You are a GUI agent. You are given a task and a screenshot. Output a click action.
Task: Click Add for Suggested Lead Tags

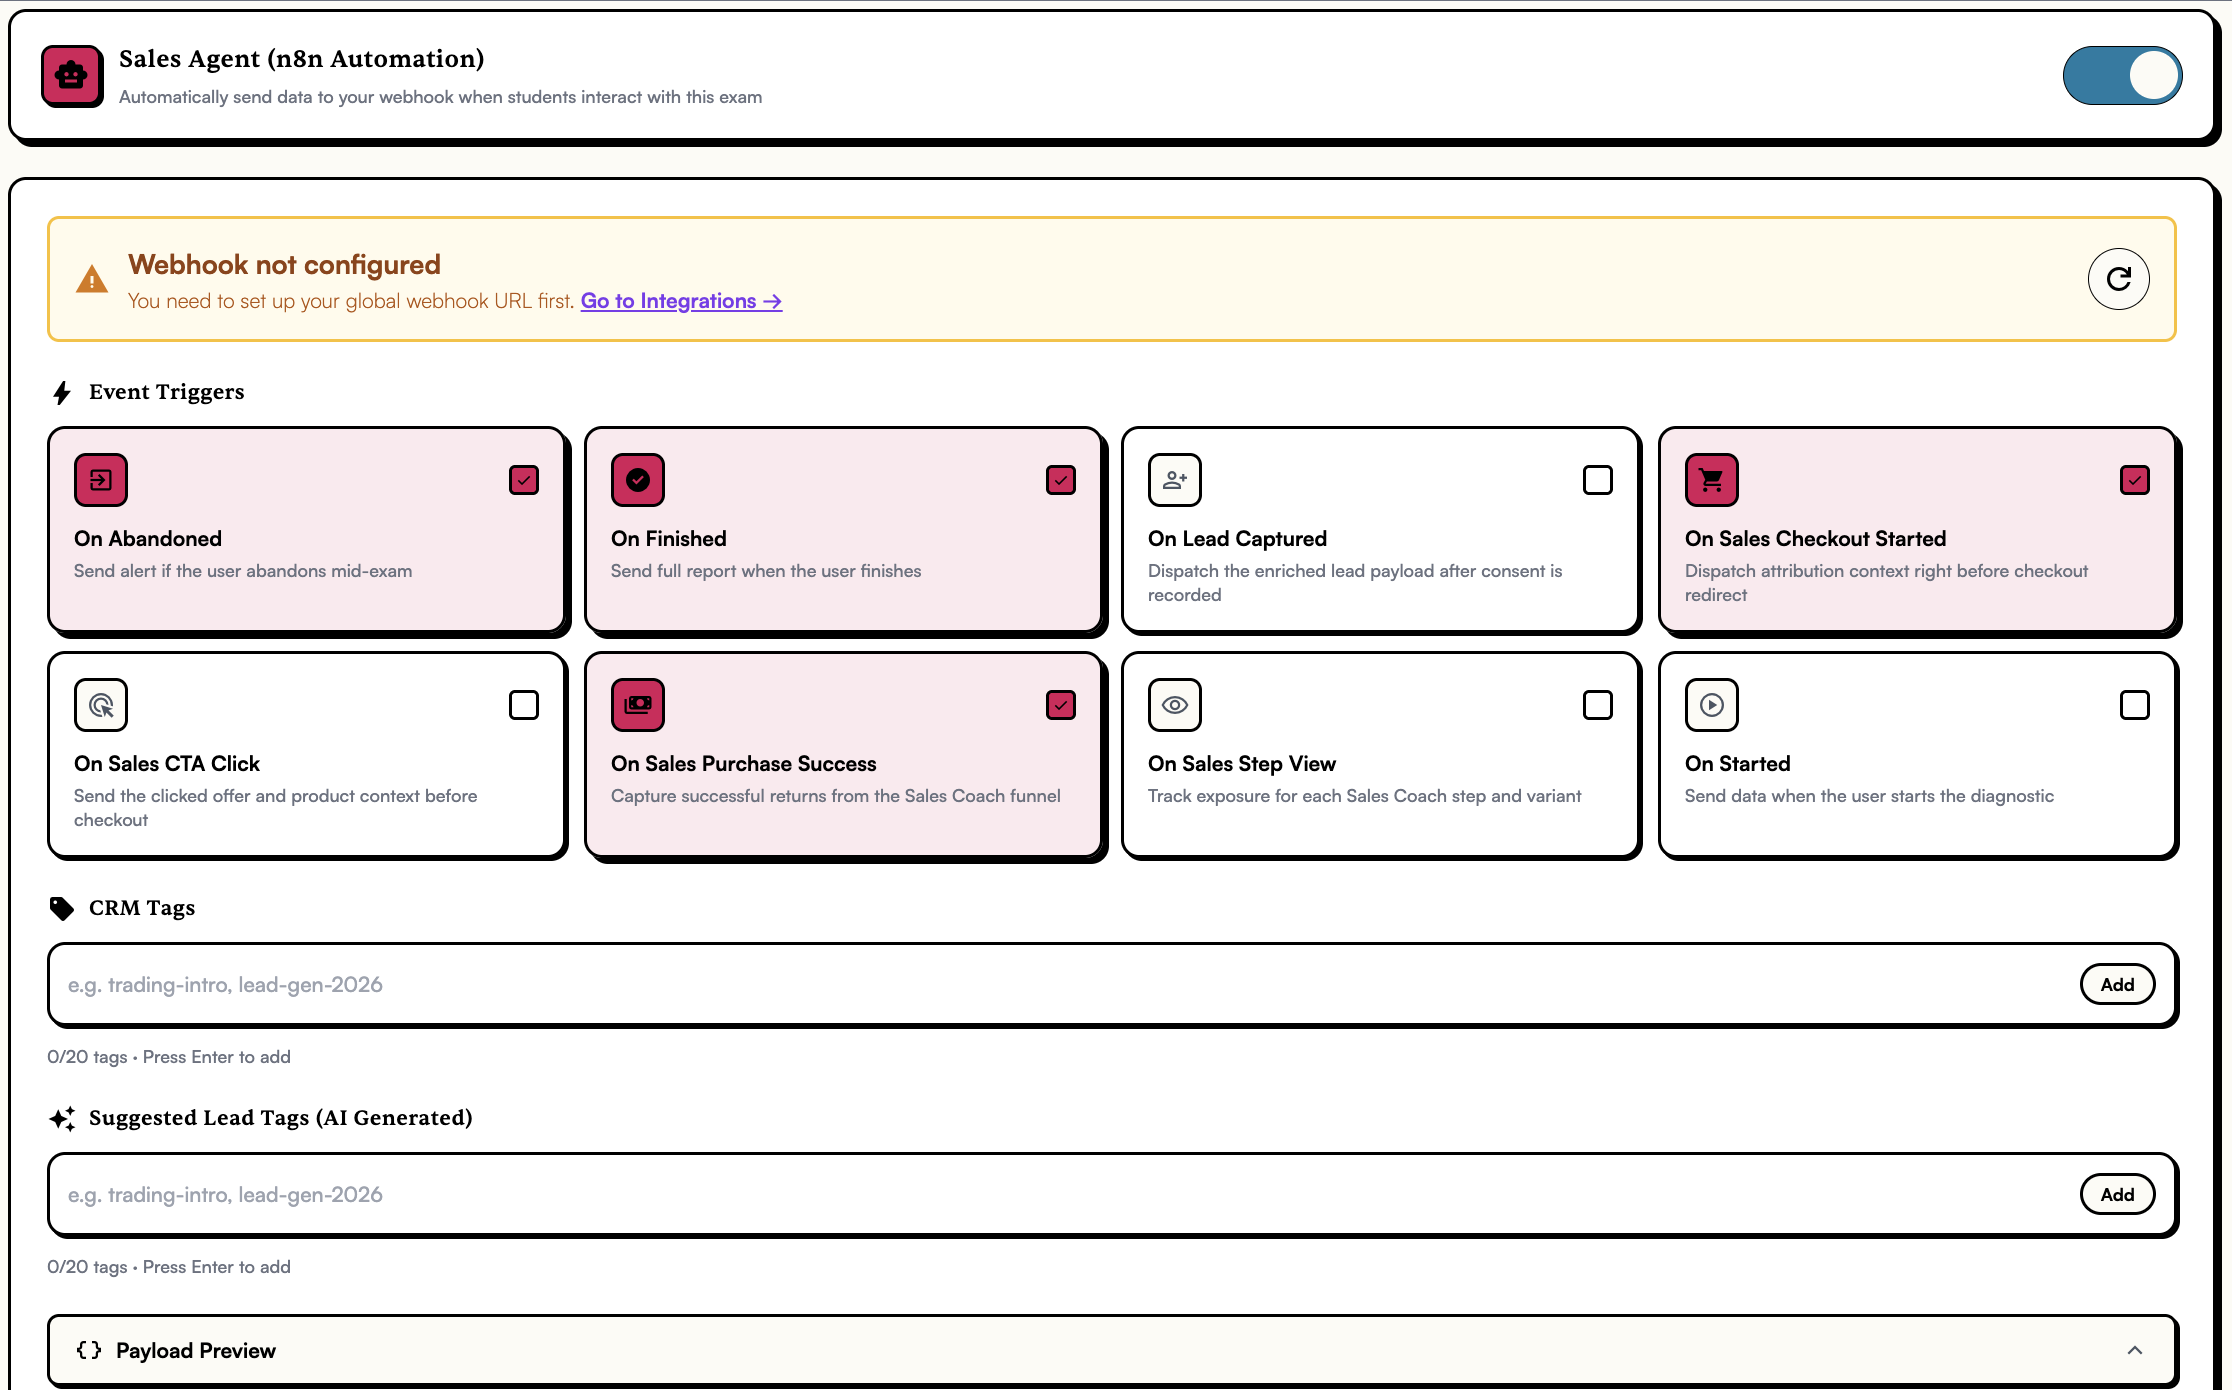pyautogui.click(x=2117, y=1194)
